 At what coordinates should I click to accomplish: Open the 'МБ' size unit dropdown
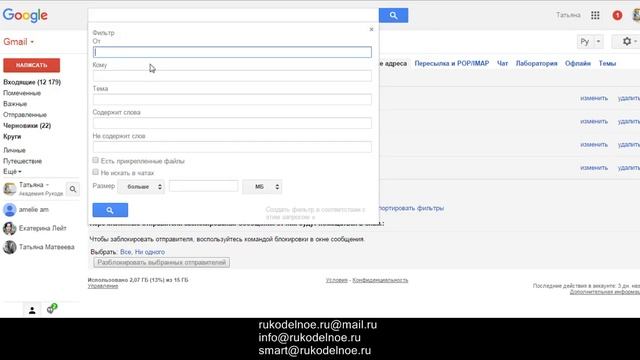click(x=262, y=187)
